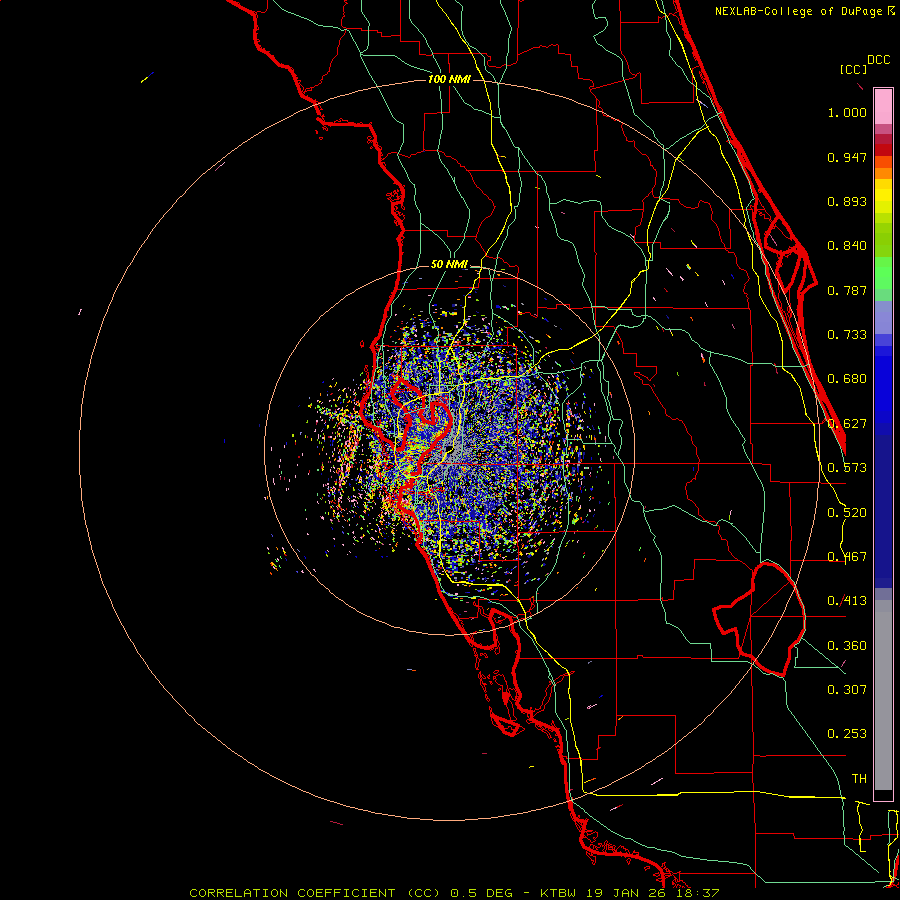Click the NEXLAB-College of DuPage credit text

[x=798, y=11]
